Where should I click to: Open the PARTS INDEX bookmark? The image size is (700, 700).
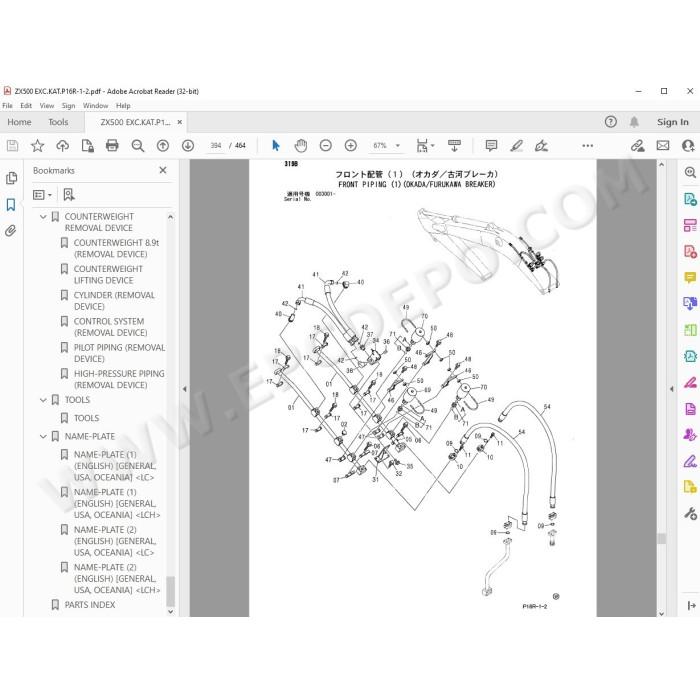pos(90,604)
